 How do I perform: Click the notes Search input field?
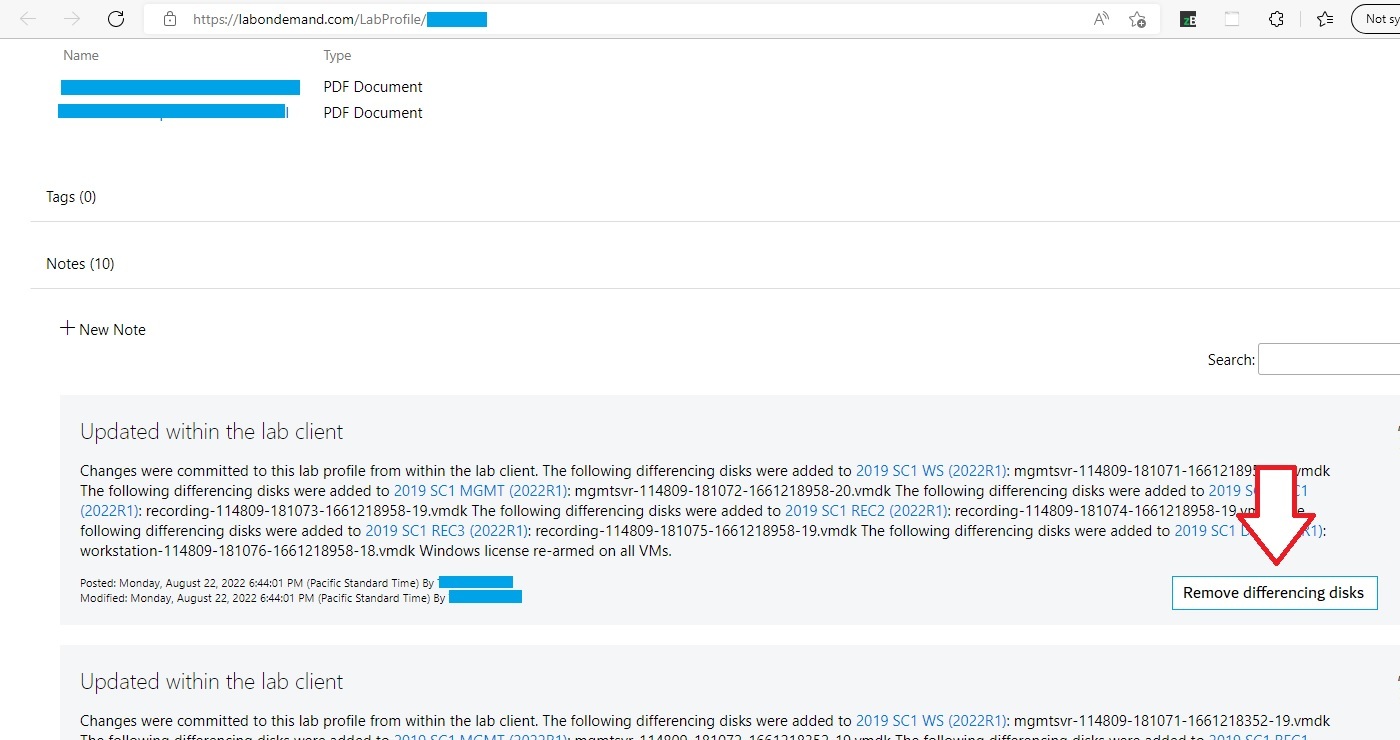pos(1328,360)
